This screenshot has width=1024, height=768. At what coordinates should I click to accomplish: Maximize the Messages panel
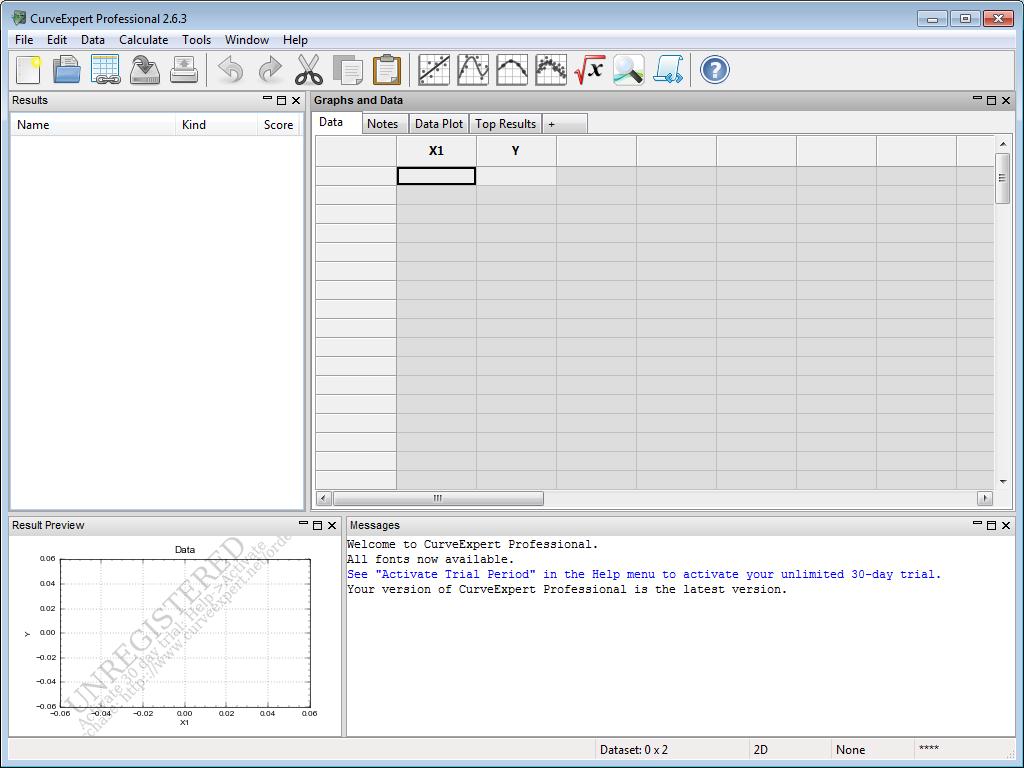pos(991,526)
